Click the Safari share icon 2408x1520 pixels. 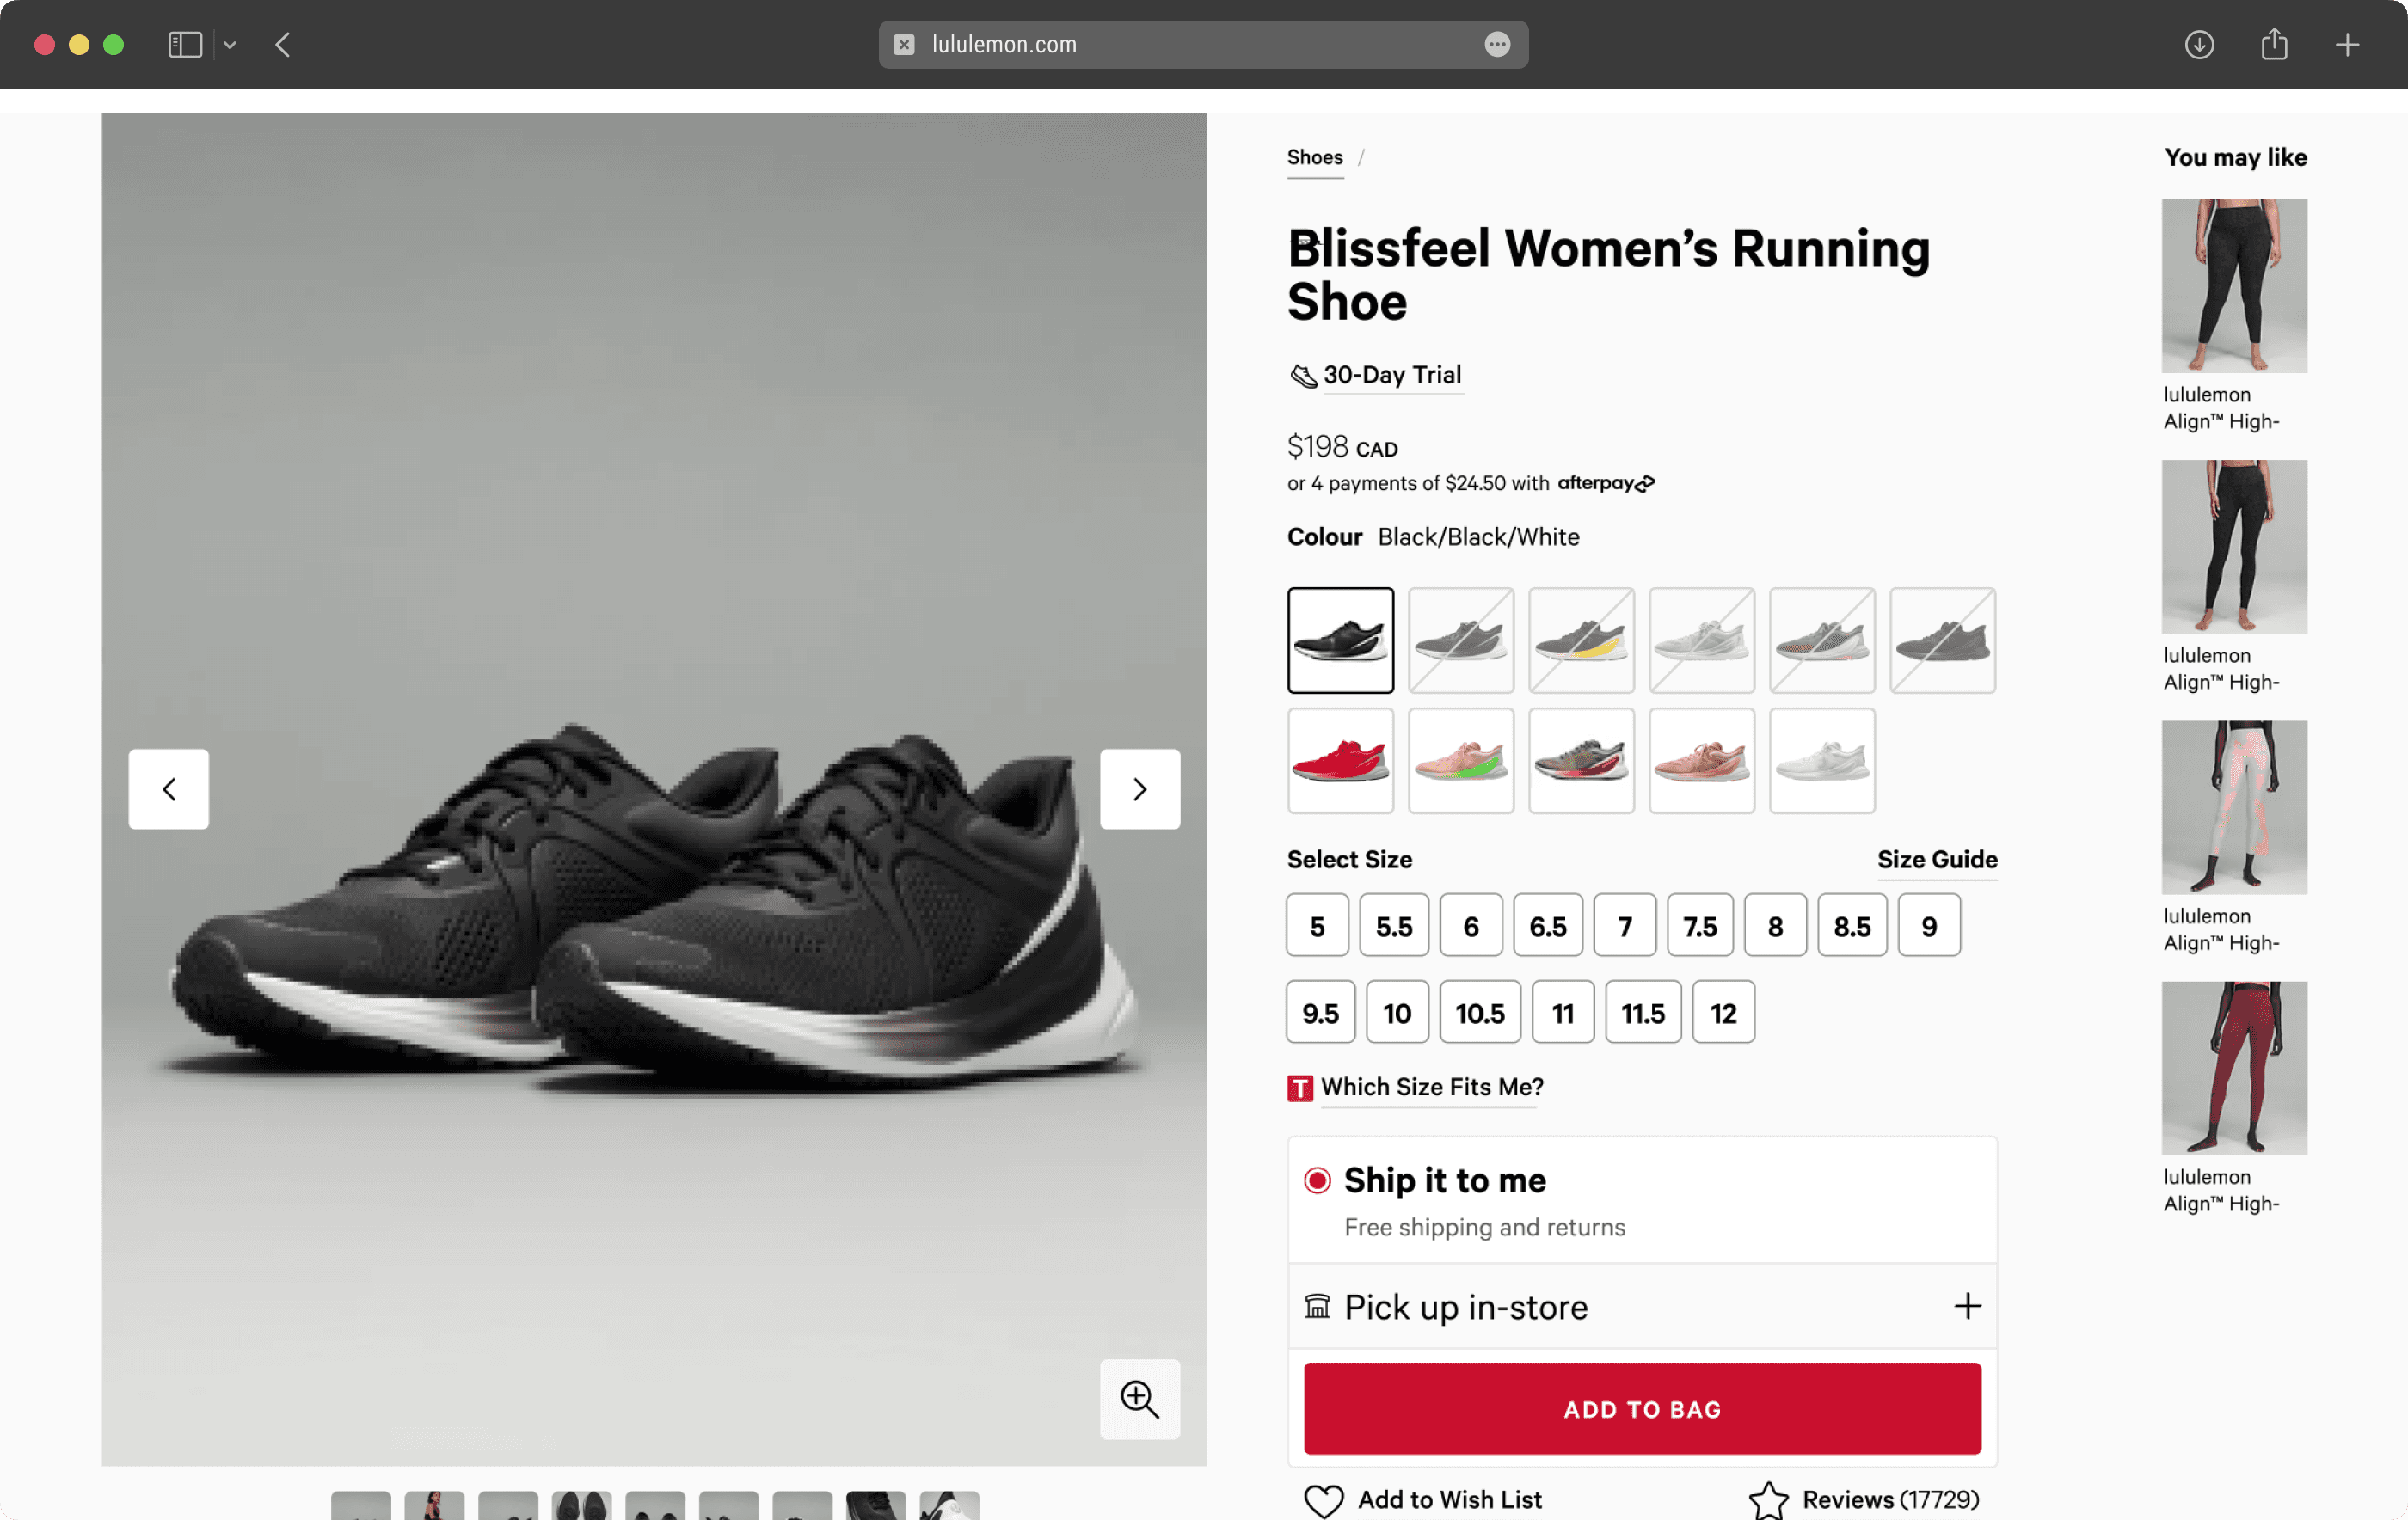2274,45
